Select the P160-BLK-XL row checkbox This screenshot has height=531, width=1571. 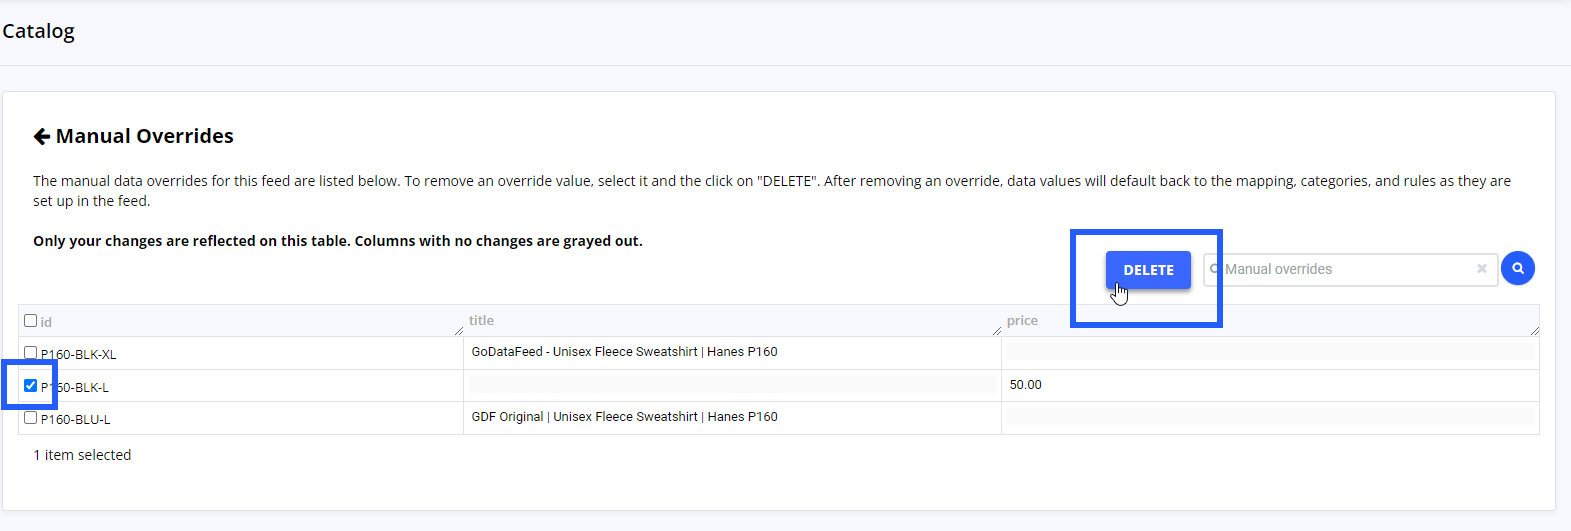point(31,353)
